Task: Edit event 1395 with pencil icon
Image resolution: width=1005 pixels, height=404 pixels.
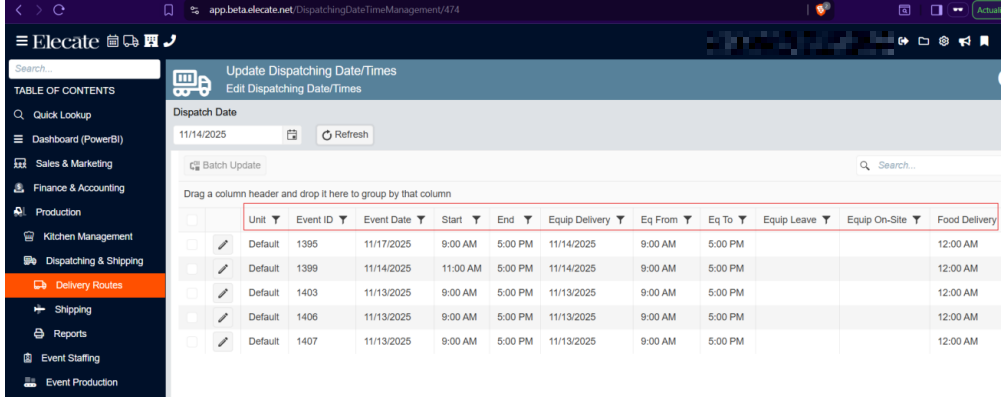Action: point(223,244)
